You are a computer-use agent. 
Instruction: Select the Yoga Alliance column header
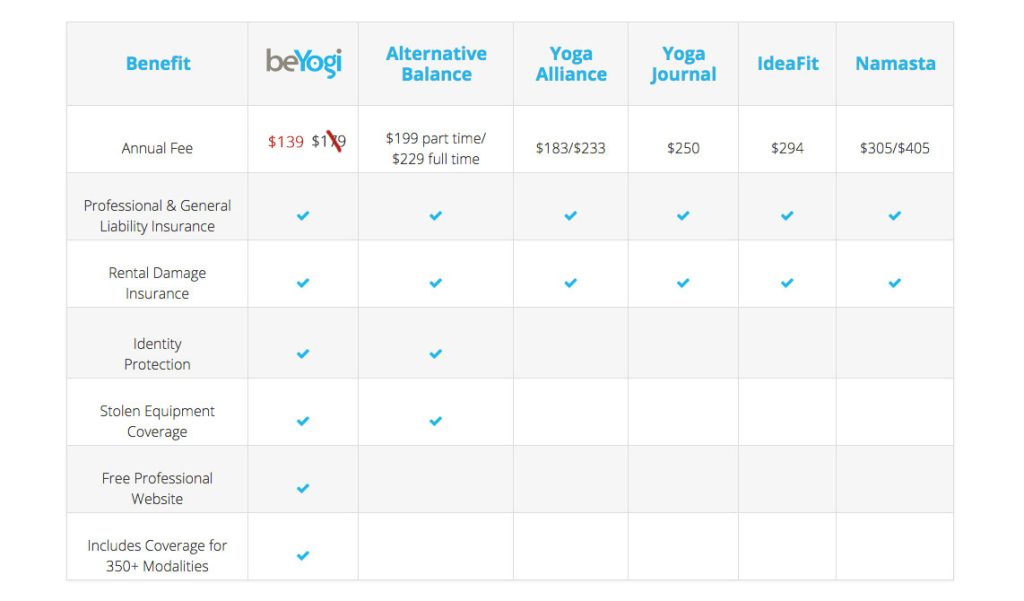(x=571, y=63)
